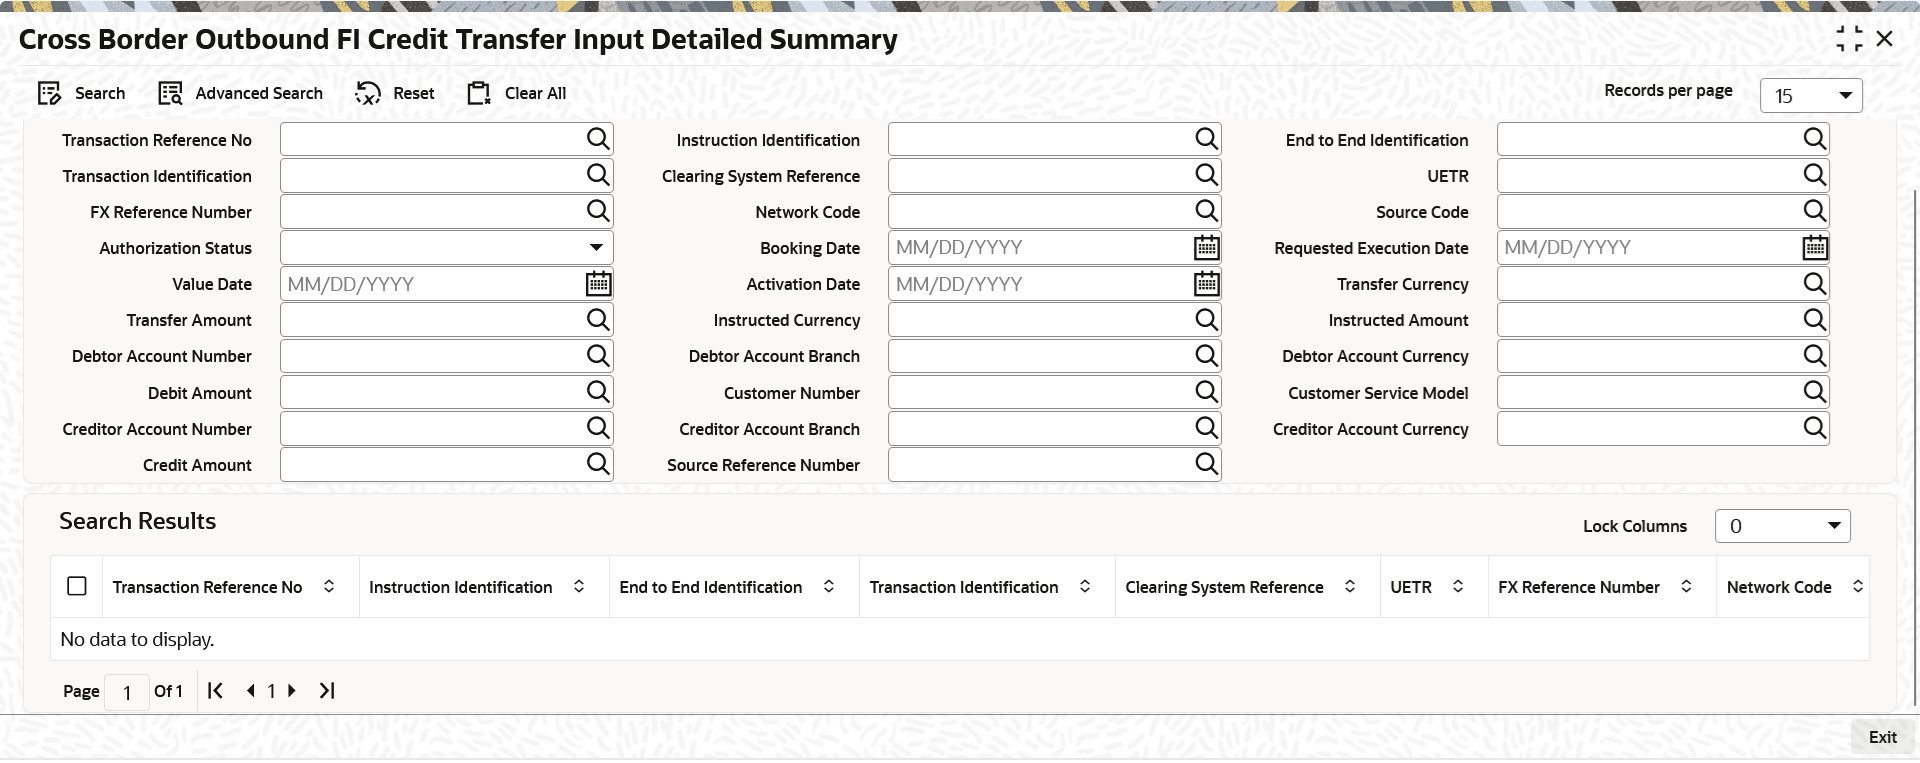The height and width of the screenshot is (763, 1920).
Task: Collapse the window with the minimize-screen icon
Action: [x=1849, y=39]
